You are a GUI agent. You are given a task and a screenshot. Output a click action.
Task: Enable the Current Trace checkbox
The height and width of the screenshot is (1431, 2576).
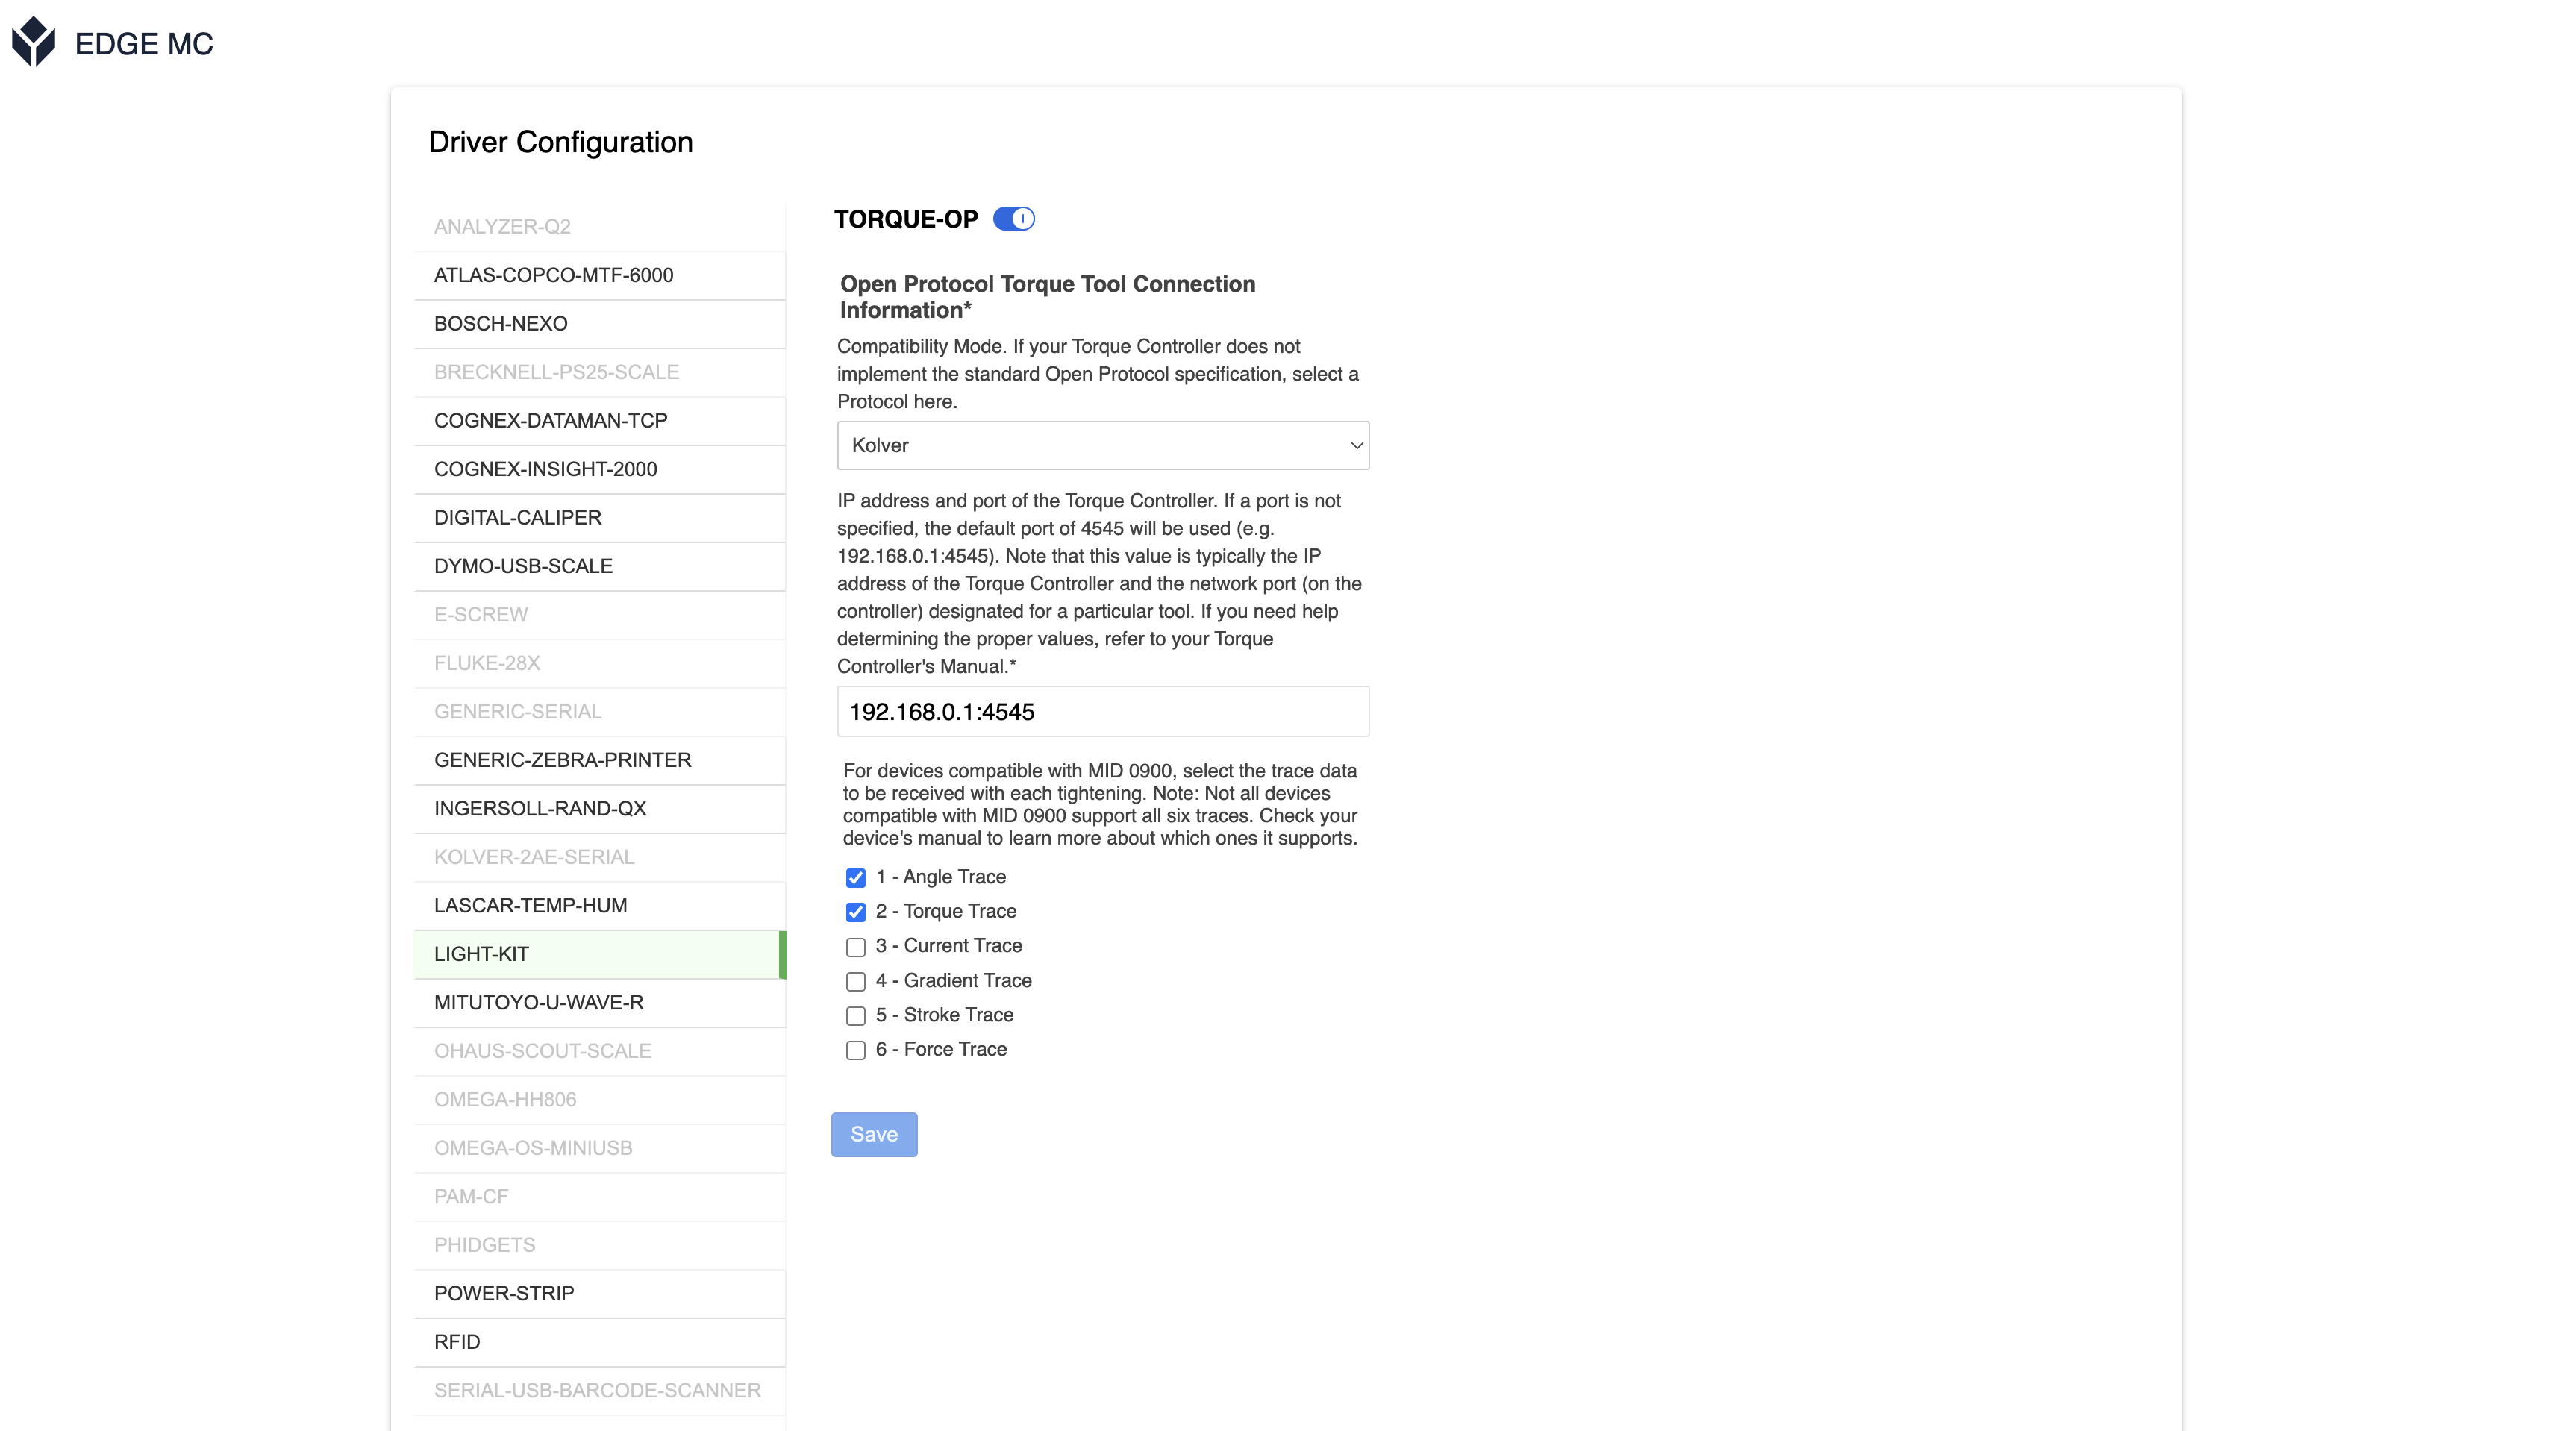(x=855, y=947)
